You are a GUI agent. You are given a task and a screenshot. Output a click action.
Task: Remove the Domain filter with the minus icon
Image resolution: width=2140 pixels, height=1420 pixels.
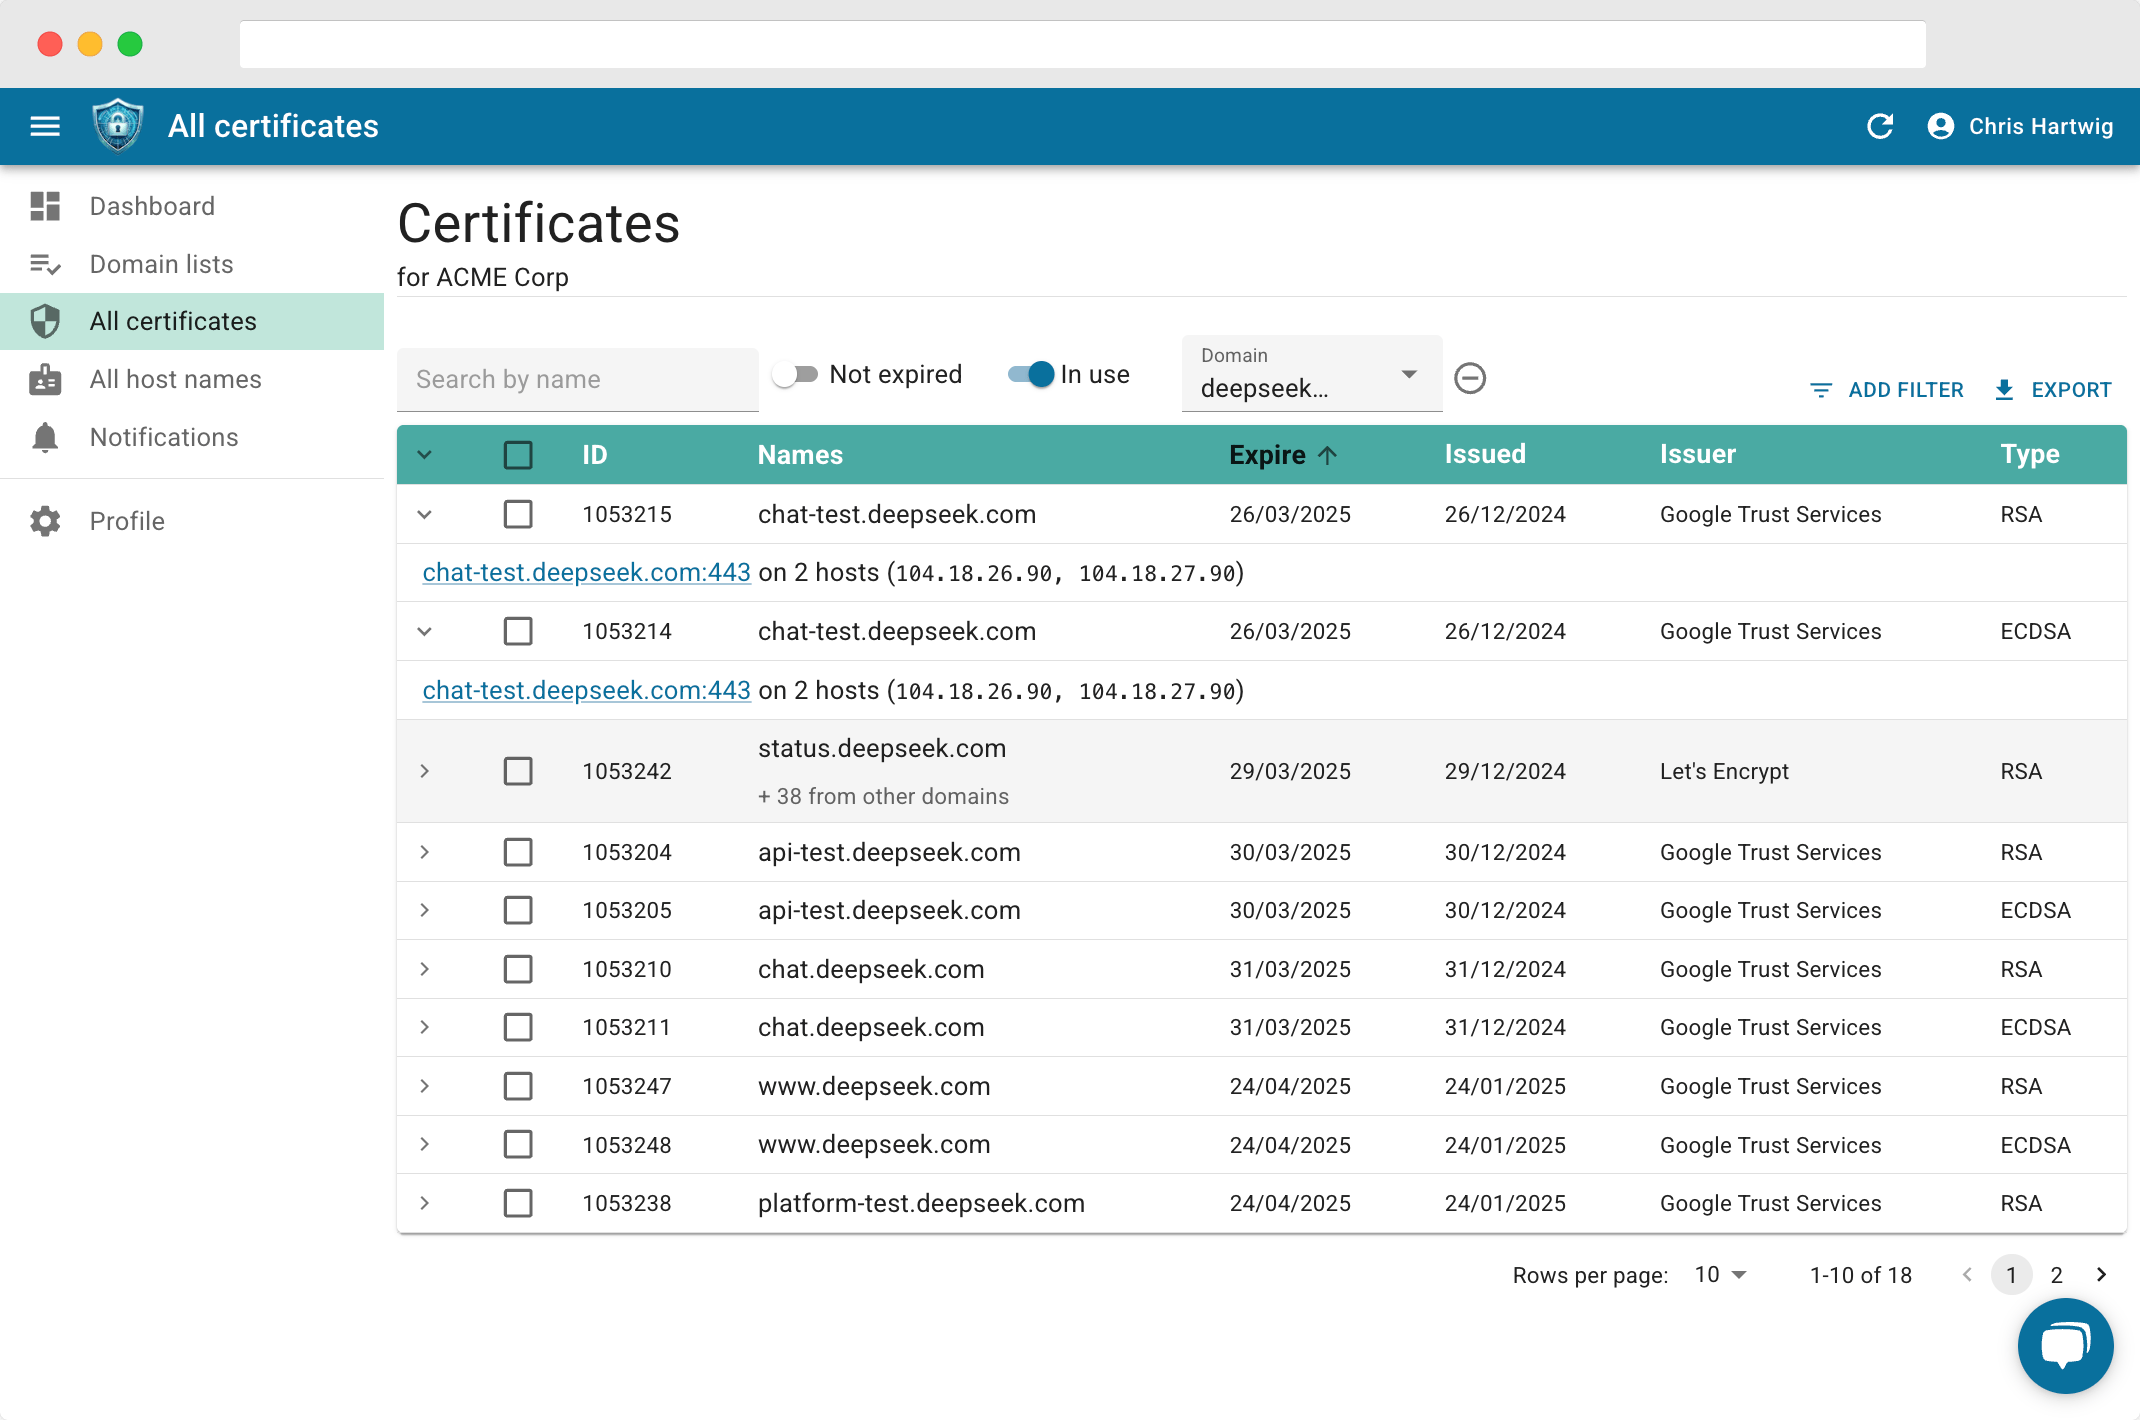(1469, 378)
